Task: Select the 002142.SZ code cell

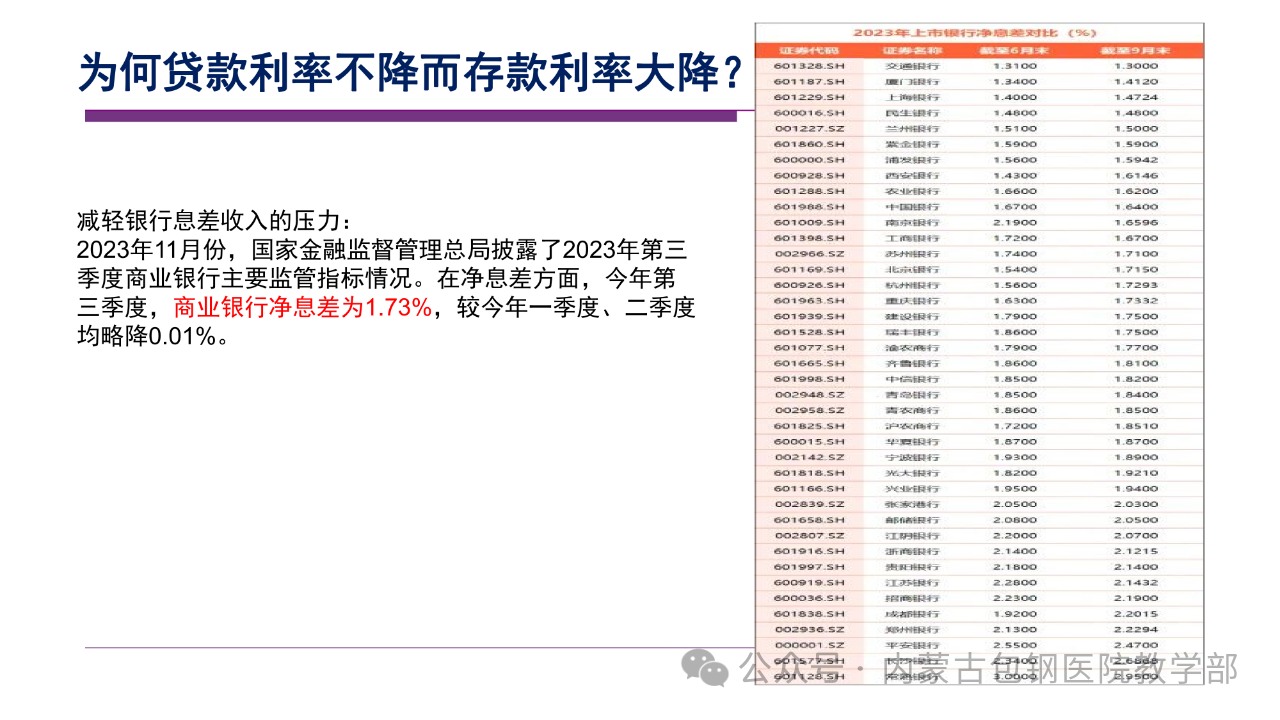Action: [809, 457]
